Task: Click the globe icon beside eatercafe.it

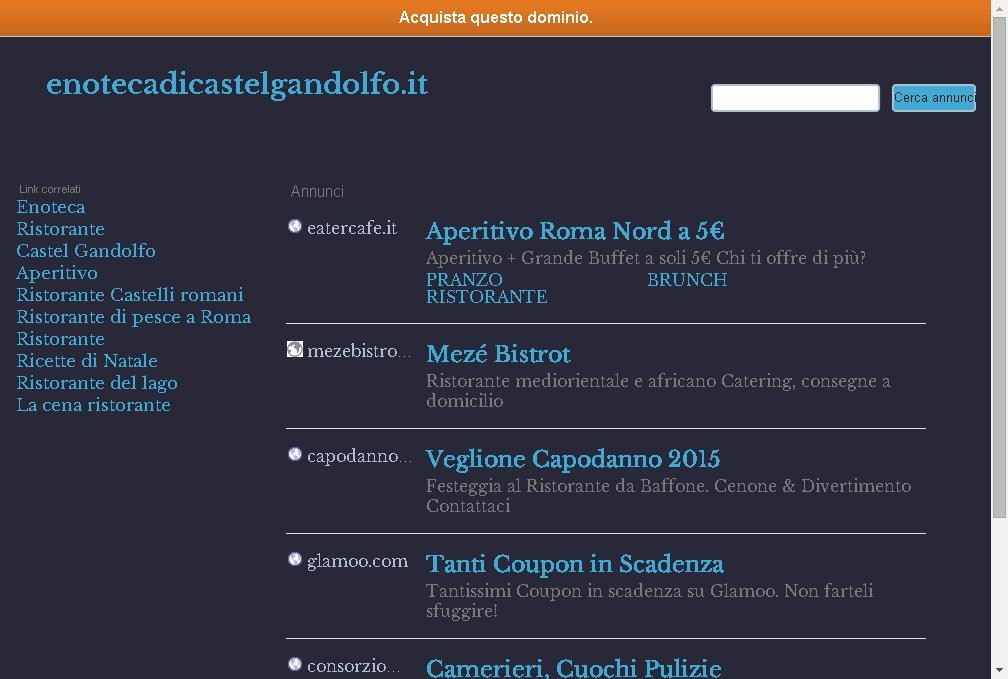Action: click(x=294, y=226)
